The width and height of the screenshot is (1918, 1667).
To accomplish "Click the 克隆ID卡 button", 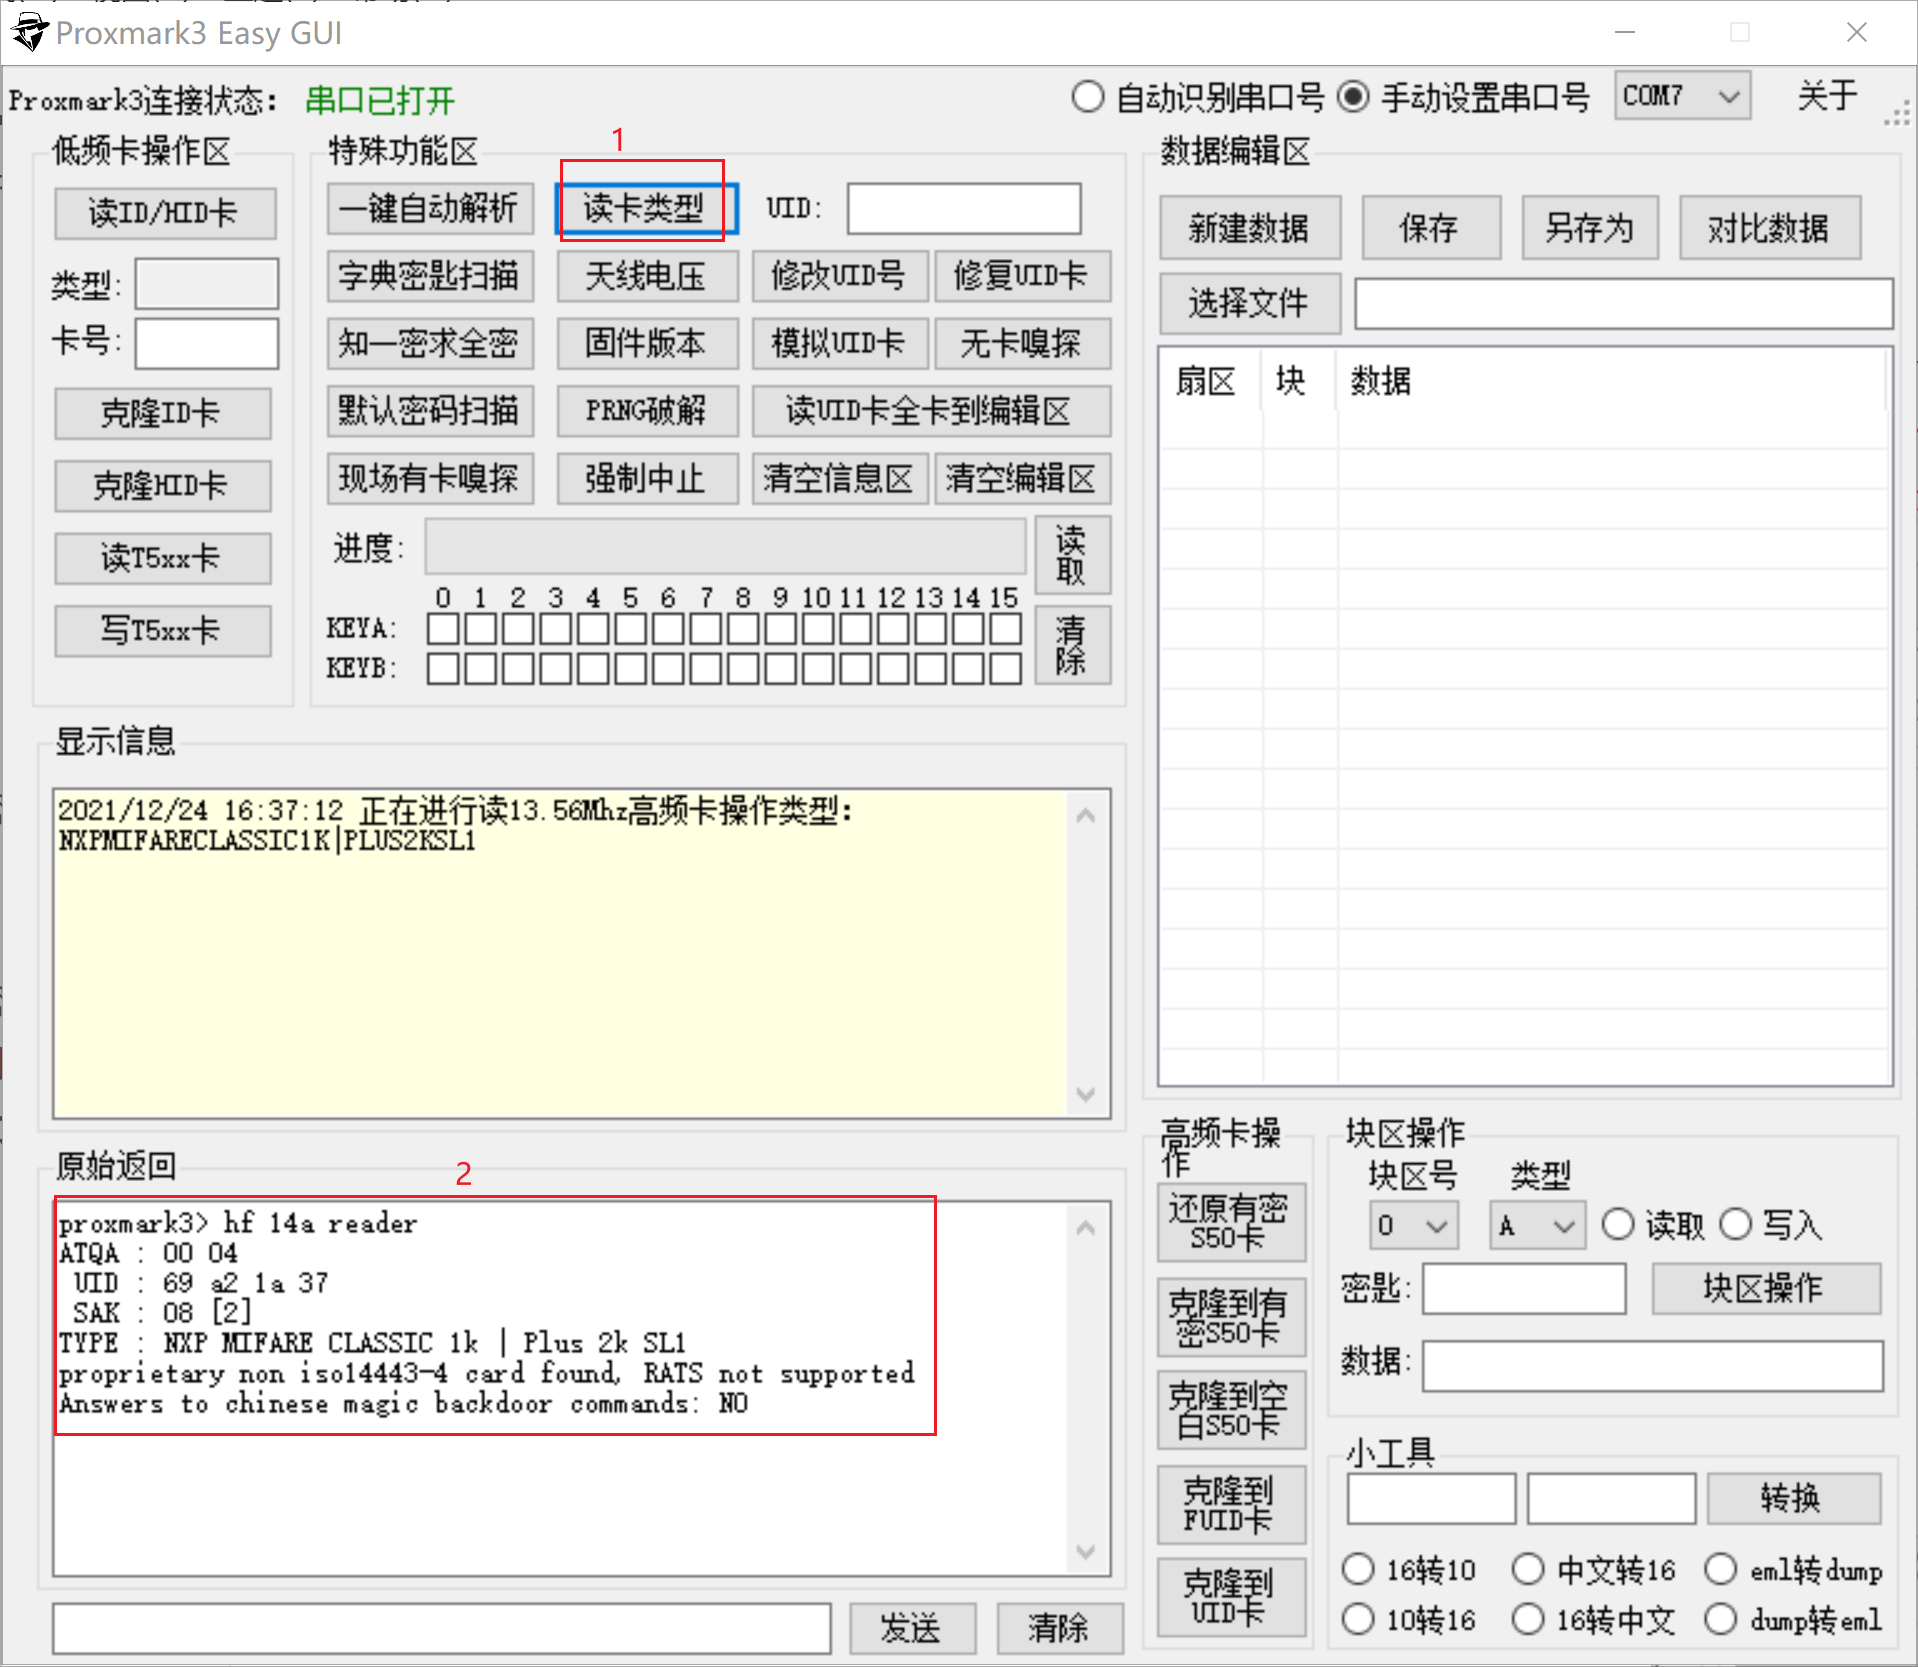I will click(162, 413).
